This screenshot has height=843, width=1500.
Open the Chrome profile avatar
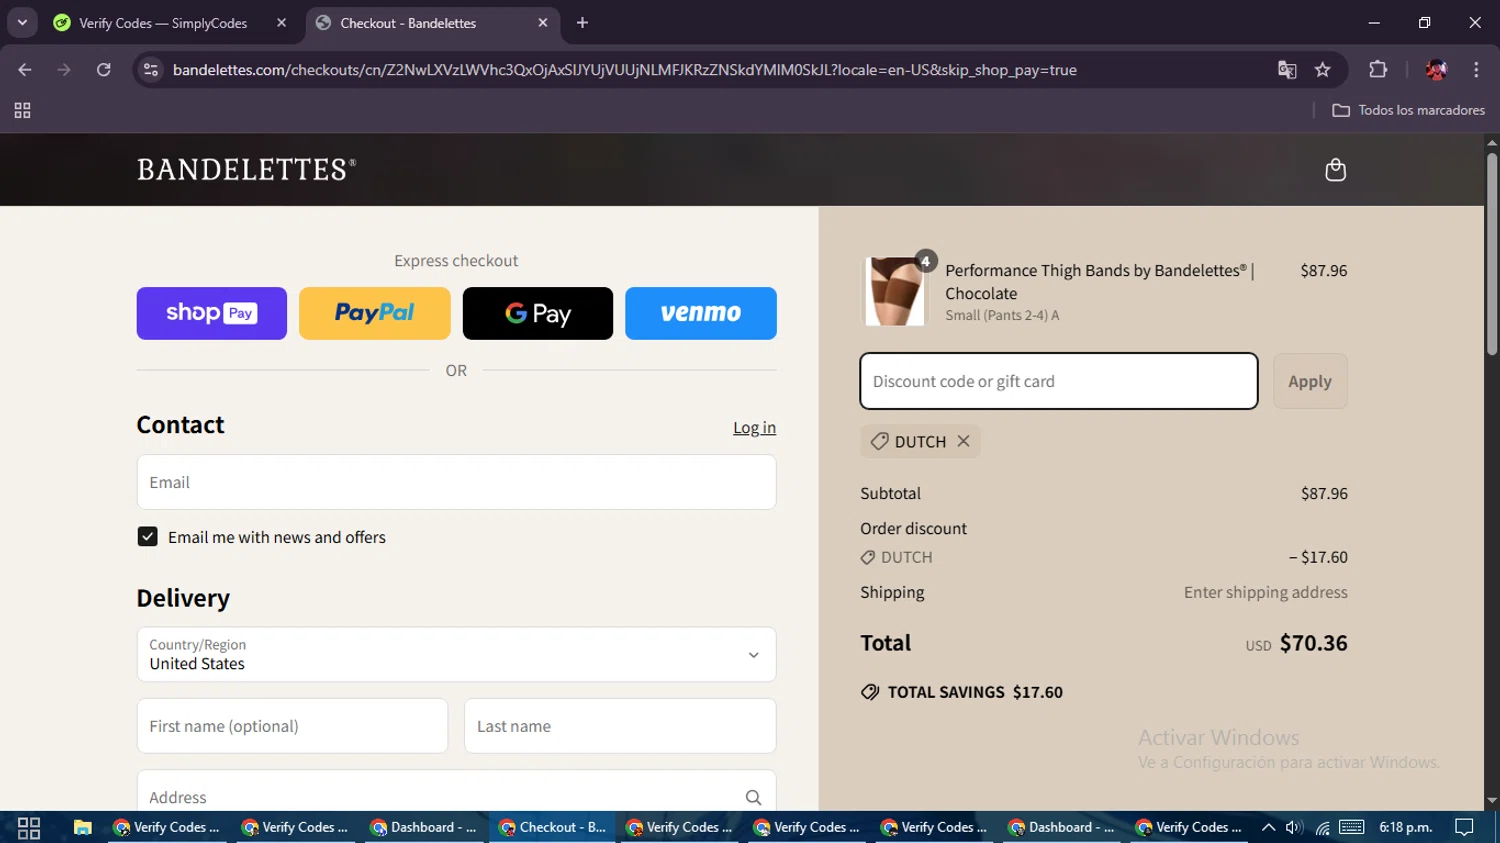coord(1436,70)
